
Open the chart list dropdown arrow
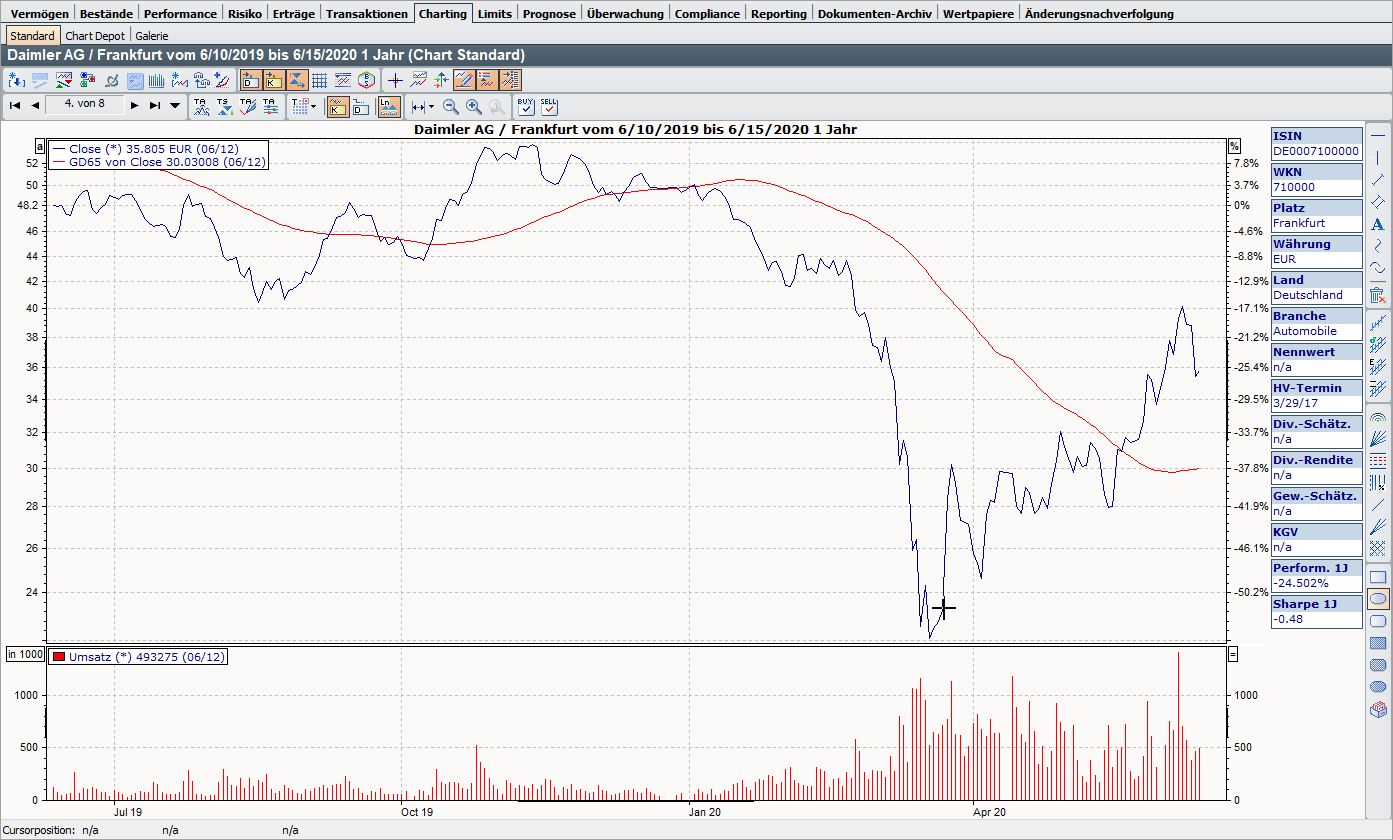[x=175, y=105]
